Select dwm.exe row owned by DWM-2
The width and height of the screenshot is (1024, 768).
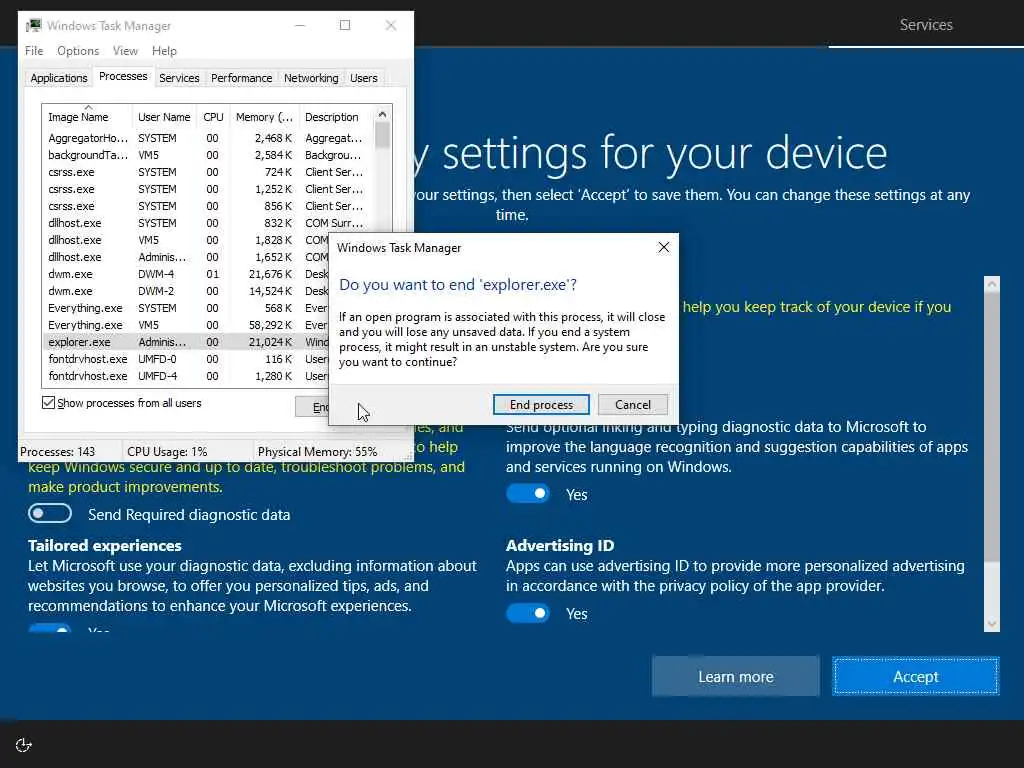point(185,291)
